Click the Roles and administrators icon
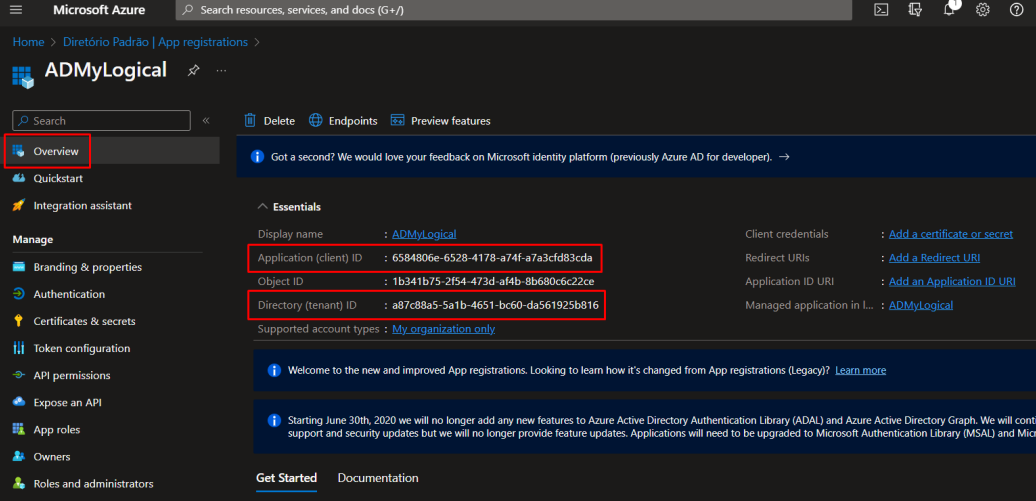Viewport: 1036px width, 501px height. coord(19,484)
